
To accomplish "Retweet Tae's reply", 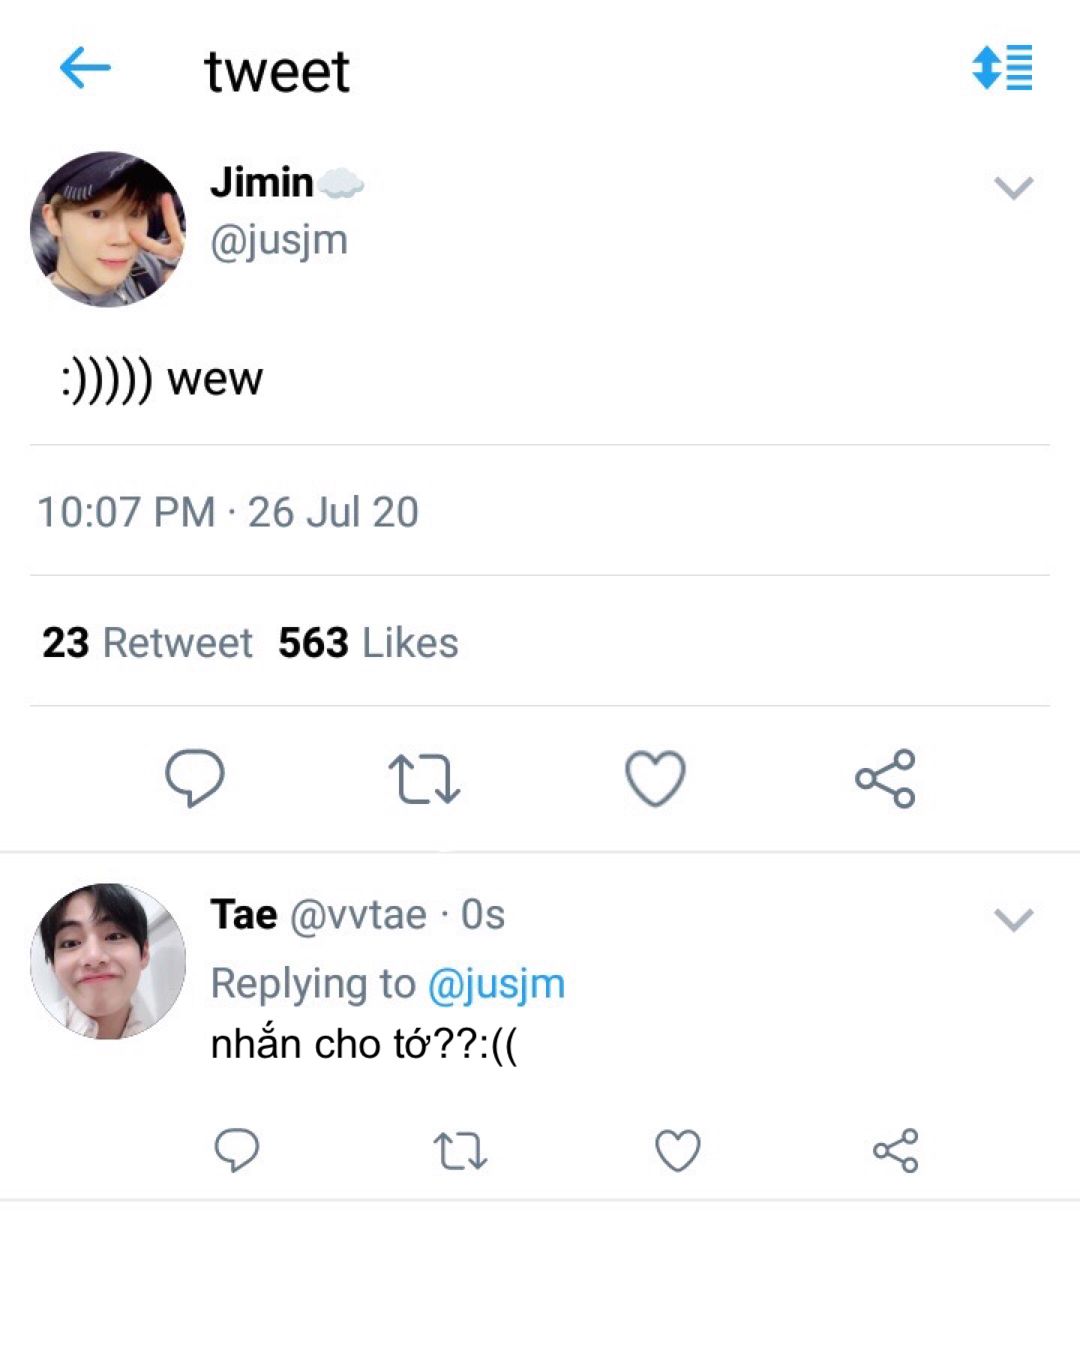I will click(461, 1151).
